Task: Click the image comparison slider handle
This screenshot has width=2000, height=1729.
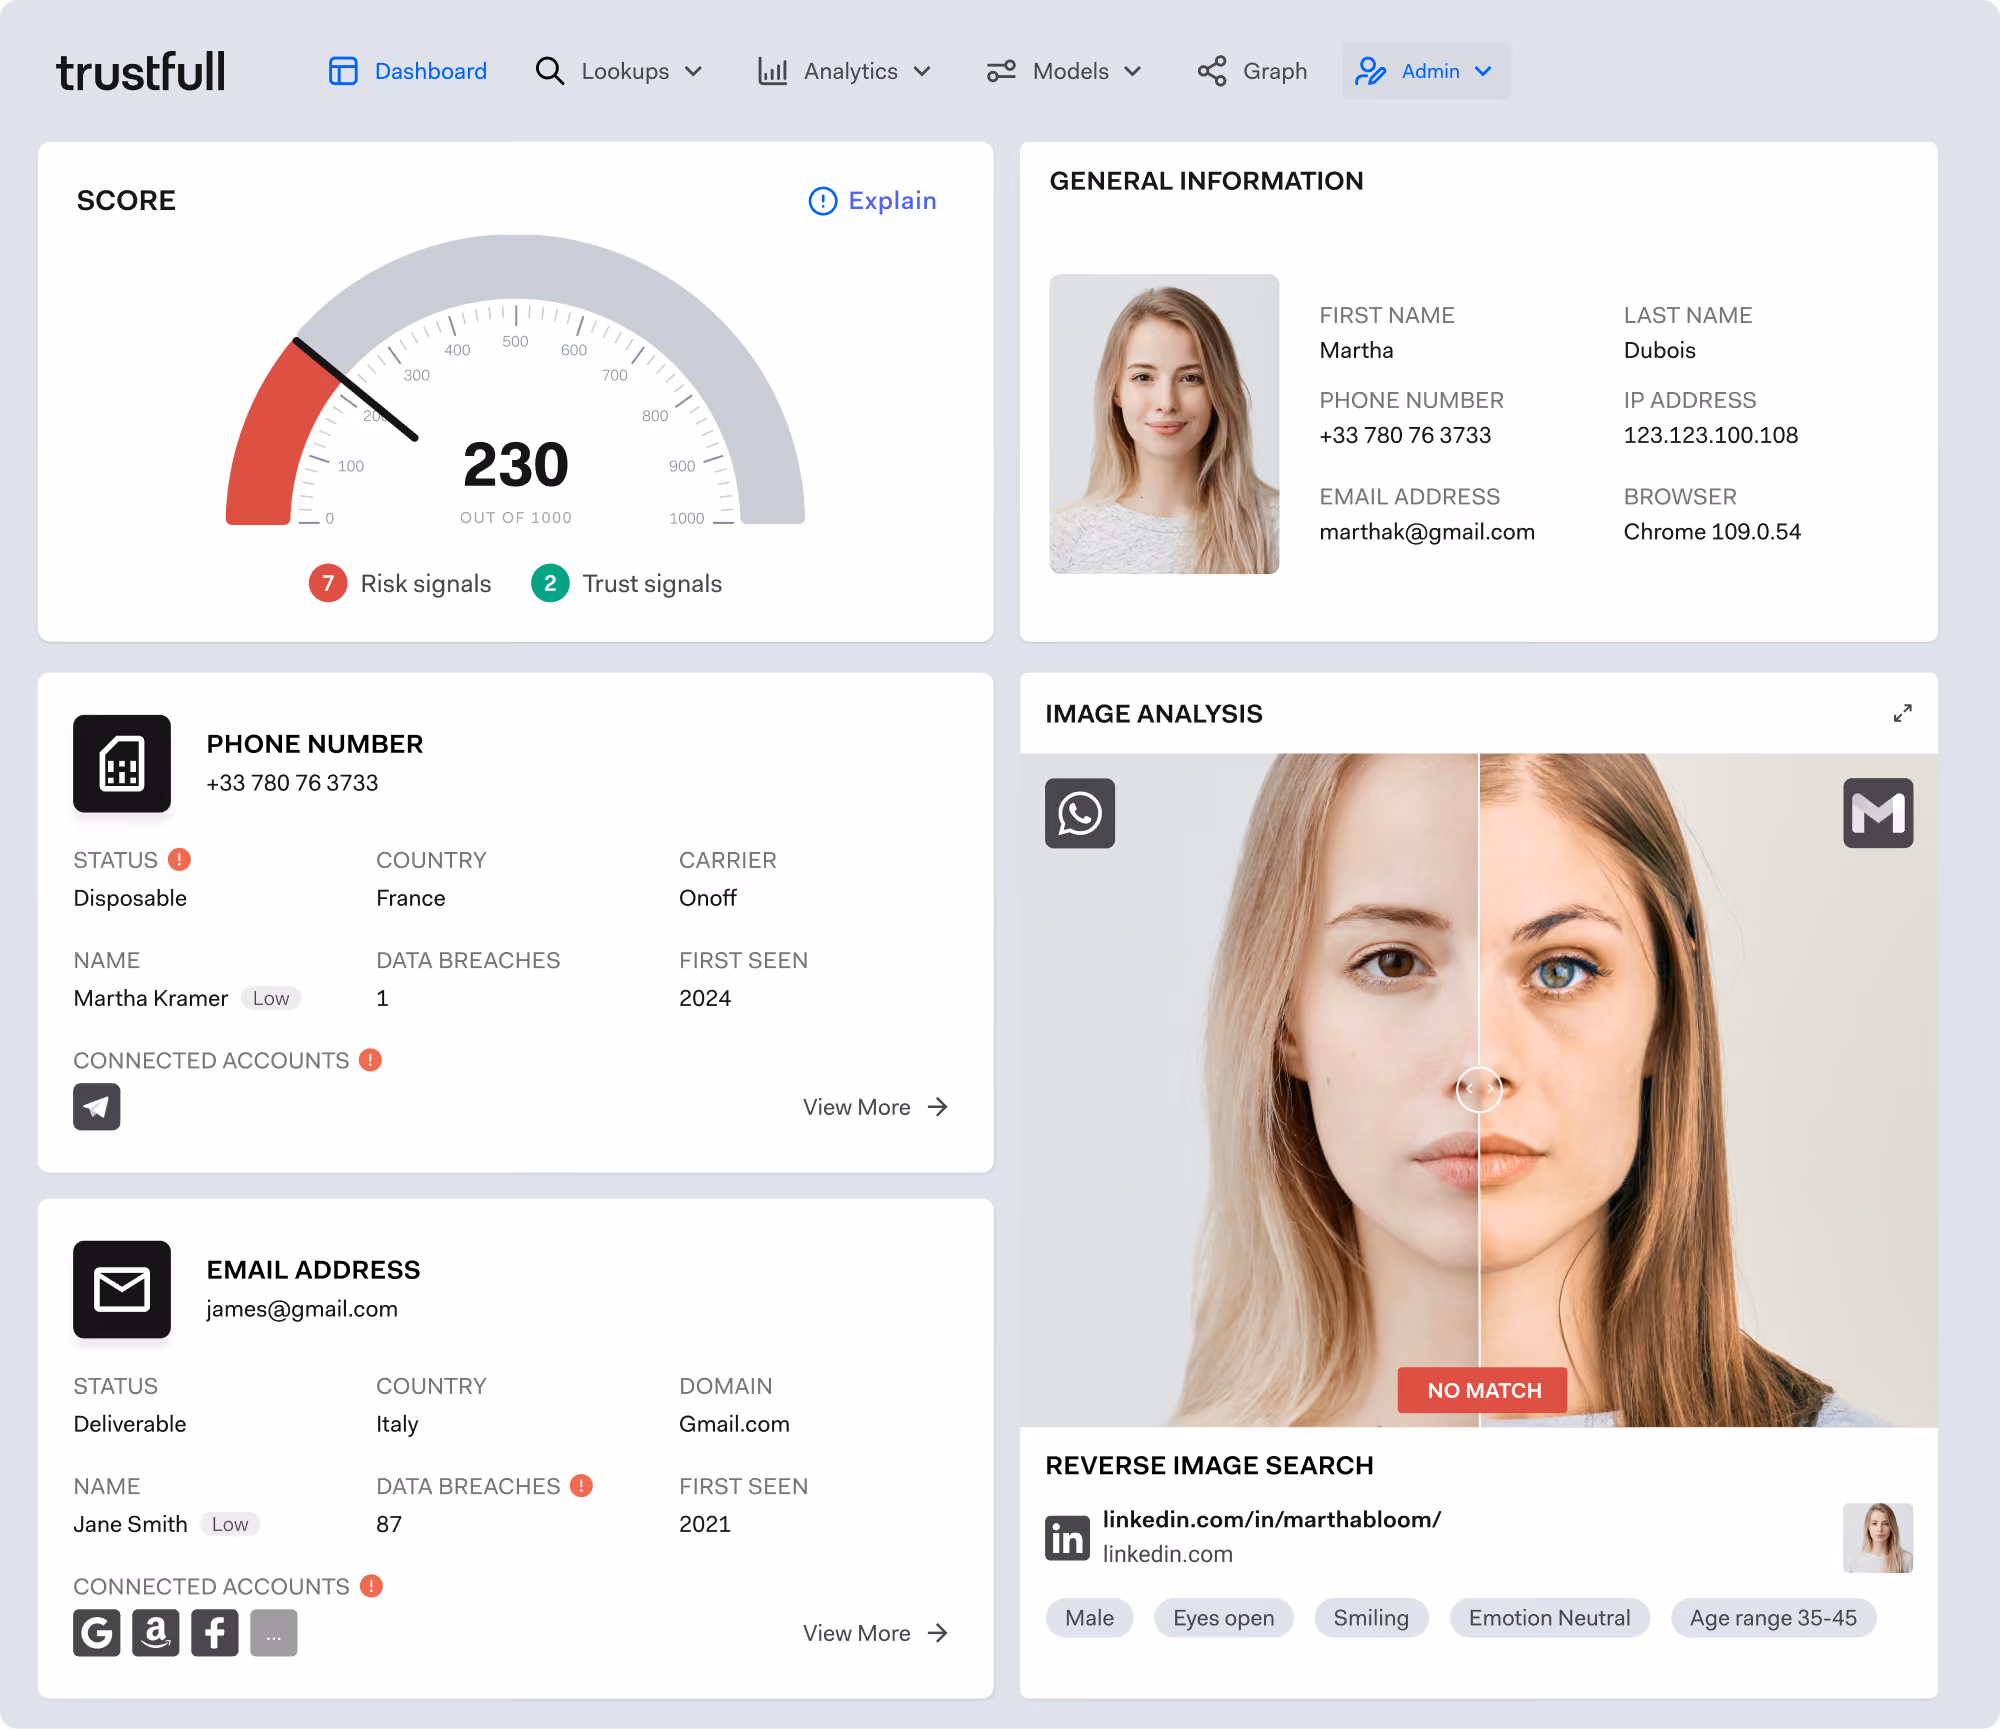Action: 1479,1089
